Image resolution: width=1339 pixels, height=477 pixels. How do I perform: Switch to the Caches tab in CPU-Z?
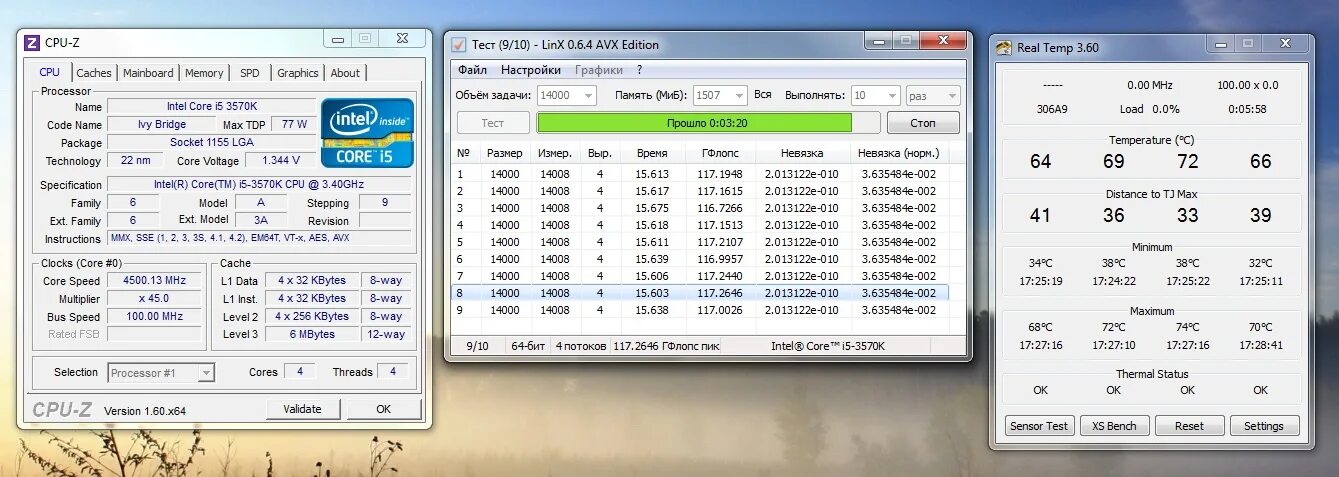(x=94, y=73)
